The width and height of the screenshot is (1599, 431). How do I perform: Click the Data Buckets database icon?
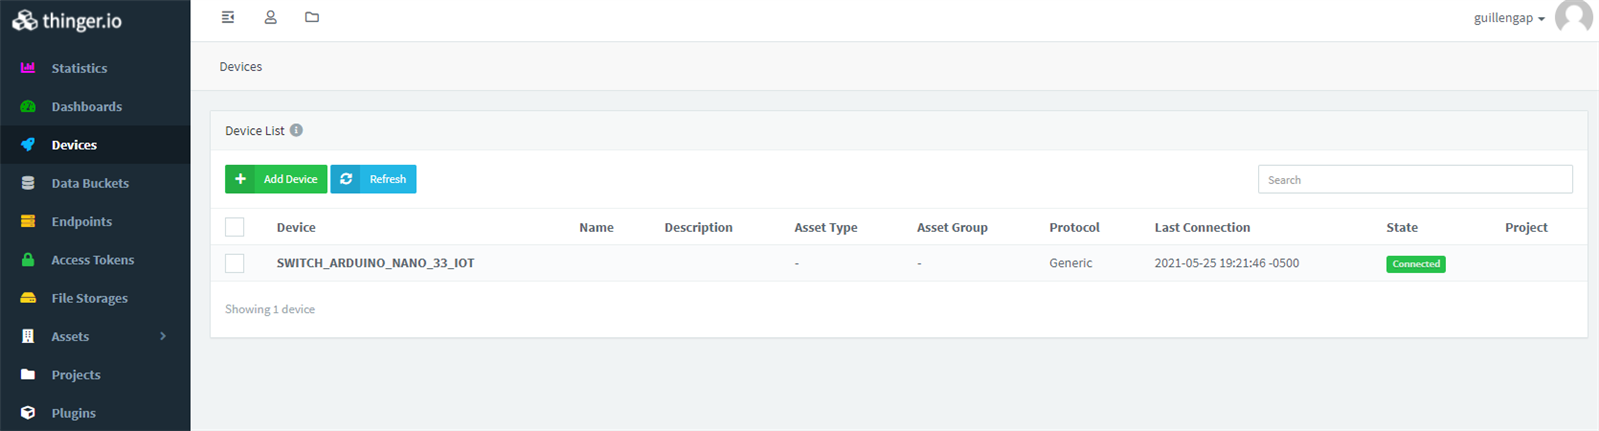28,184
